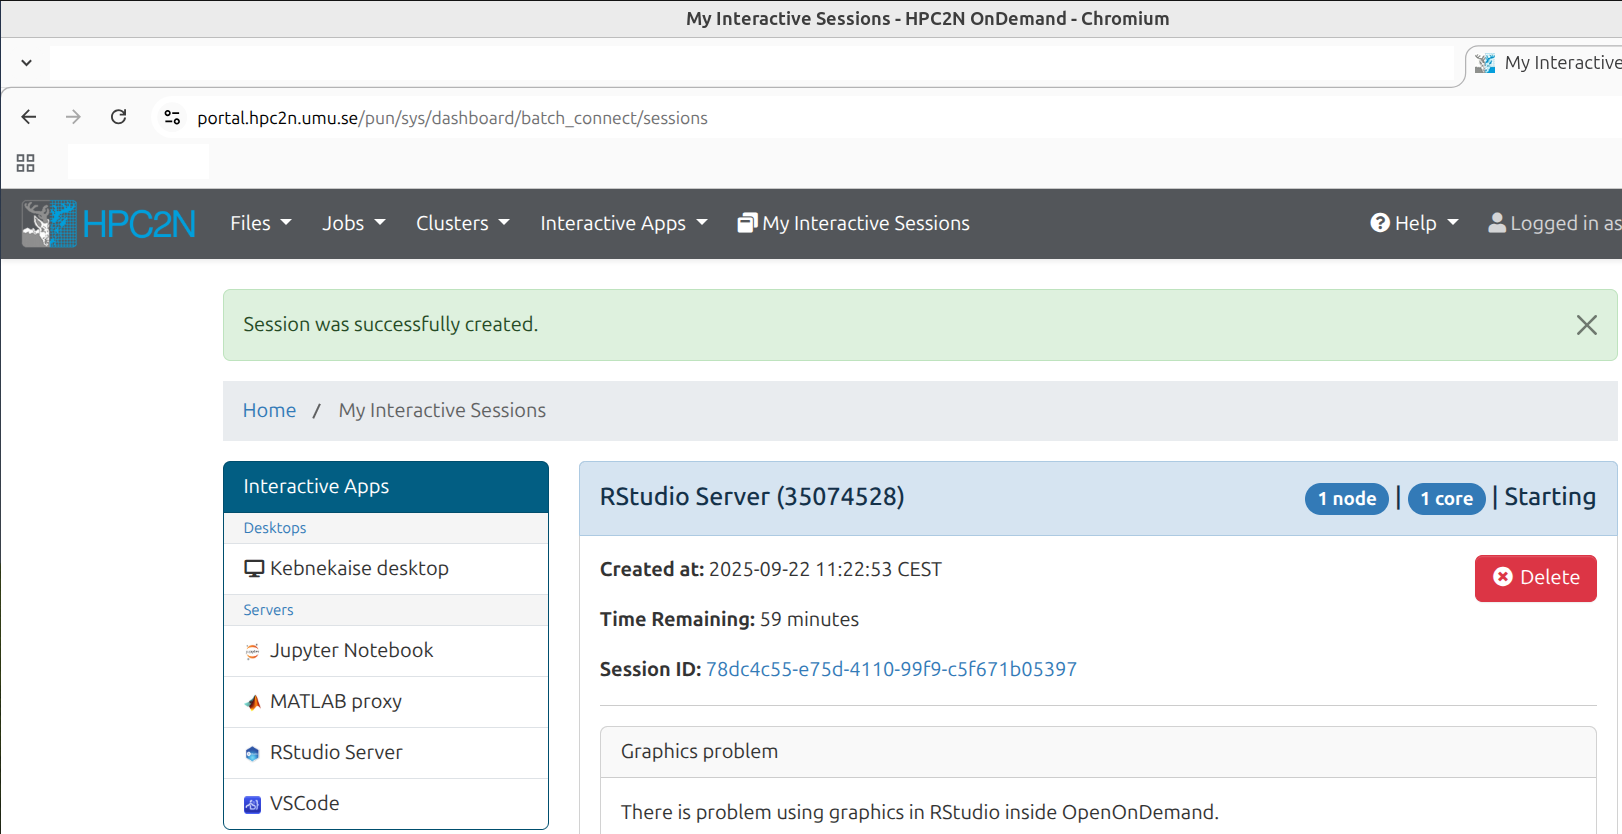Click the RStudio Server icon in sidebar
Image resolution: width=1622 pixels, height=834 pixels.
tap(253, 753)
